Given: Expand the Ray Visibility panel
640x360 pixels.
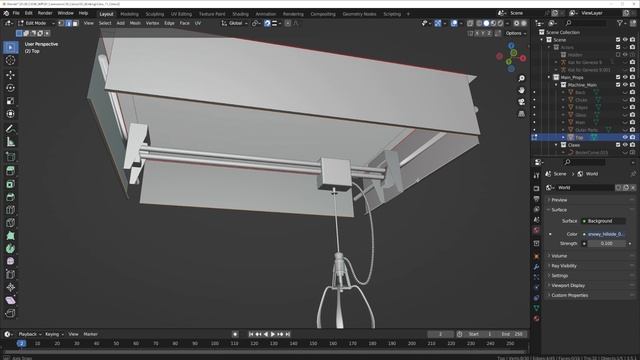Looking at the screenshot, I should pyautogui.click(x=590, y=266).
